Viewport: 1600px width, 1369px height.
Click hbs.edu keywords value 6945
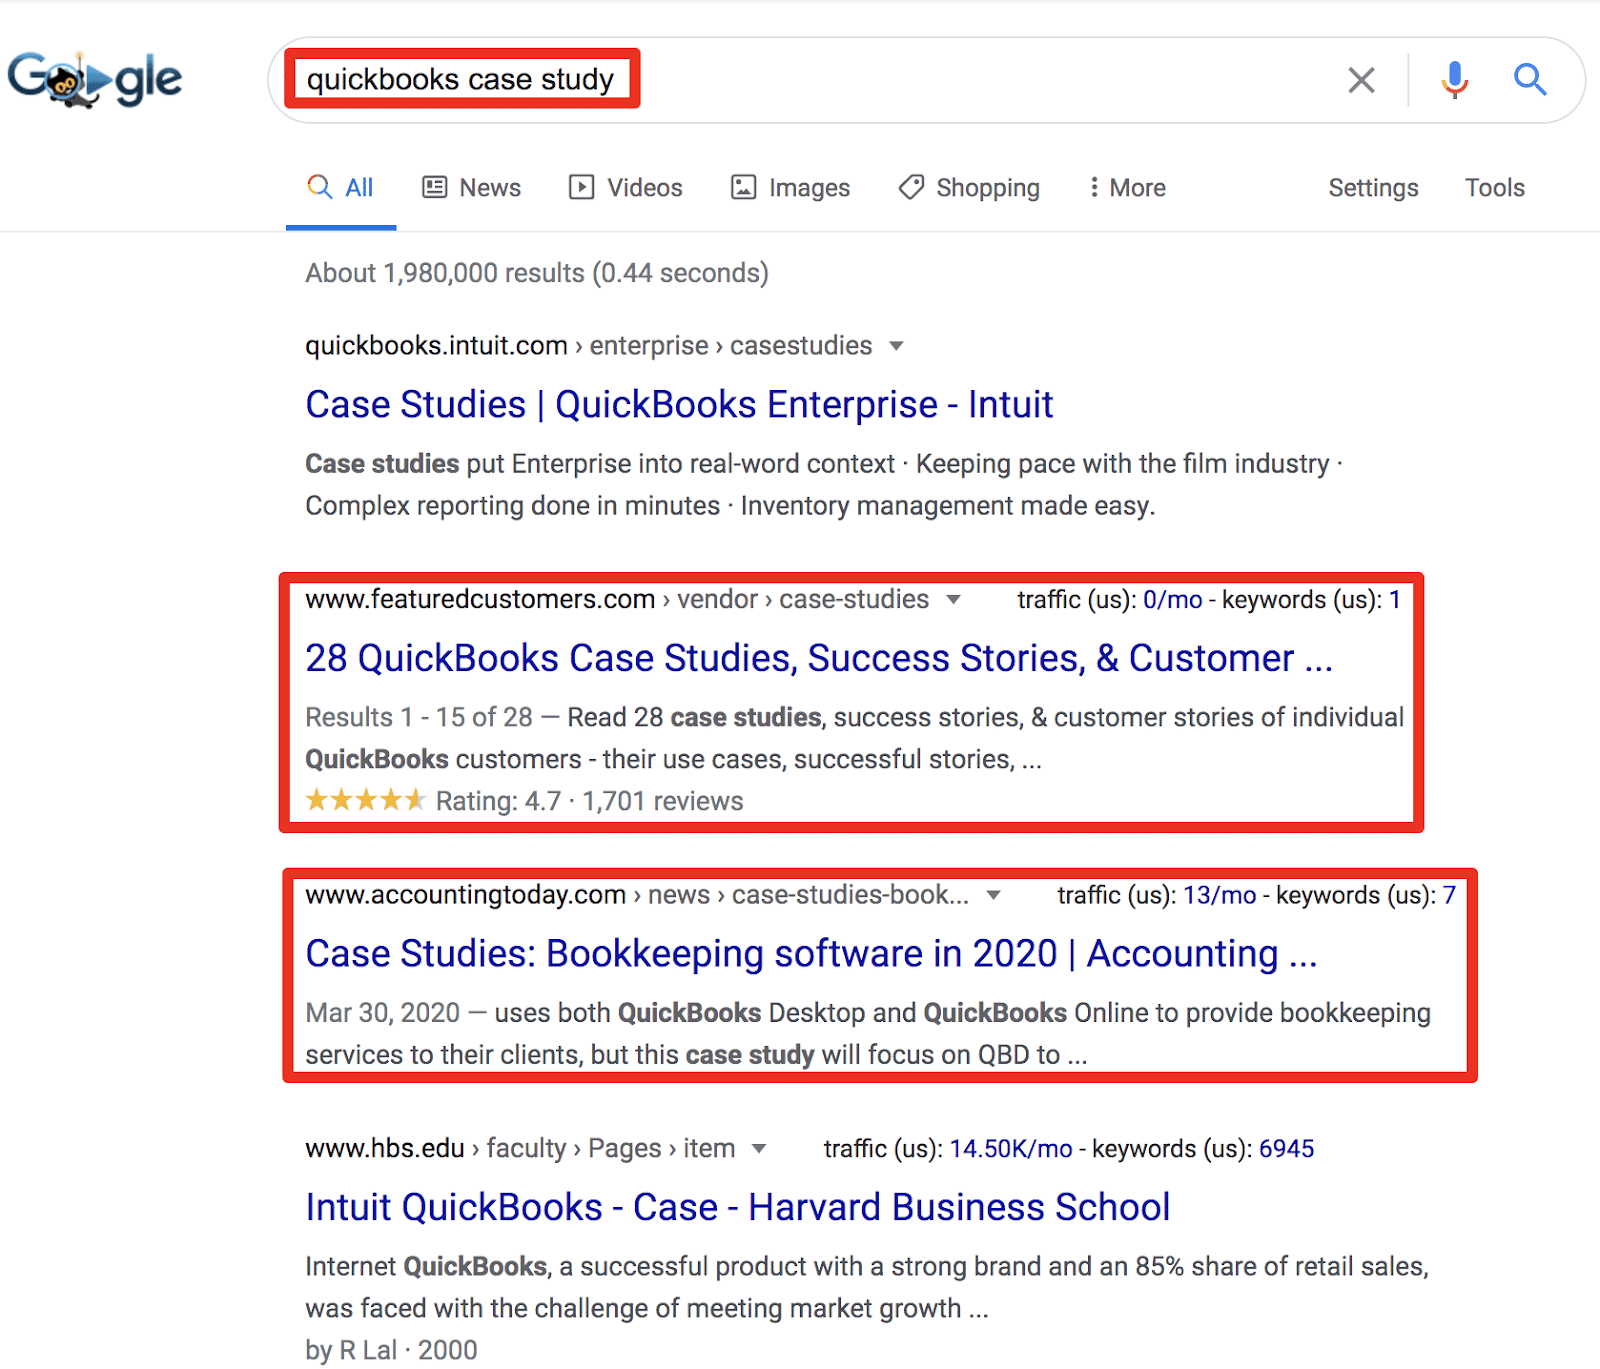point(1286,1149)
